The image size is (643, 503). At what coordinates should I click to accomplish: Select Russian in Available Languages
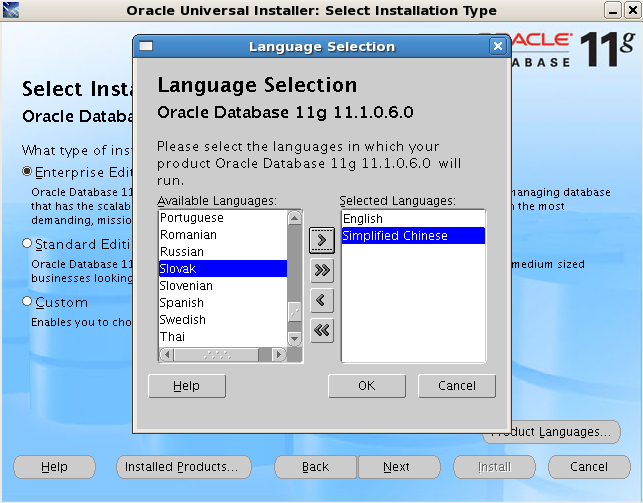[x=223, y=251]
